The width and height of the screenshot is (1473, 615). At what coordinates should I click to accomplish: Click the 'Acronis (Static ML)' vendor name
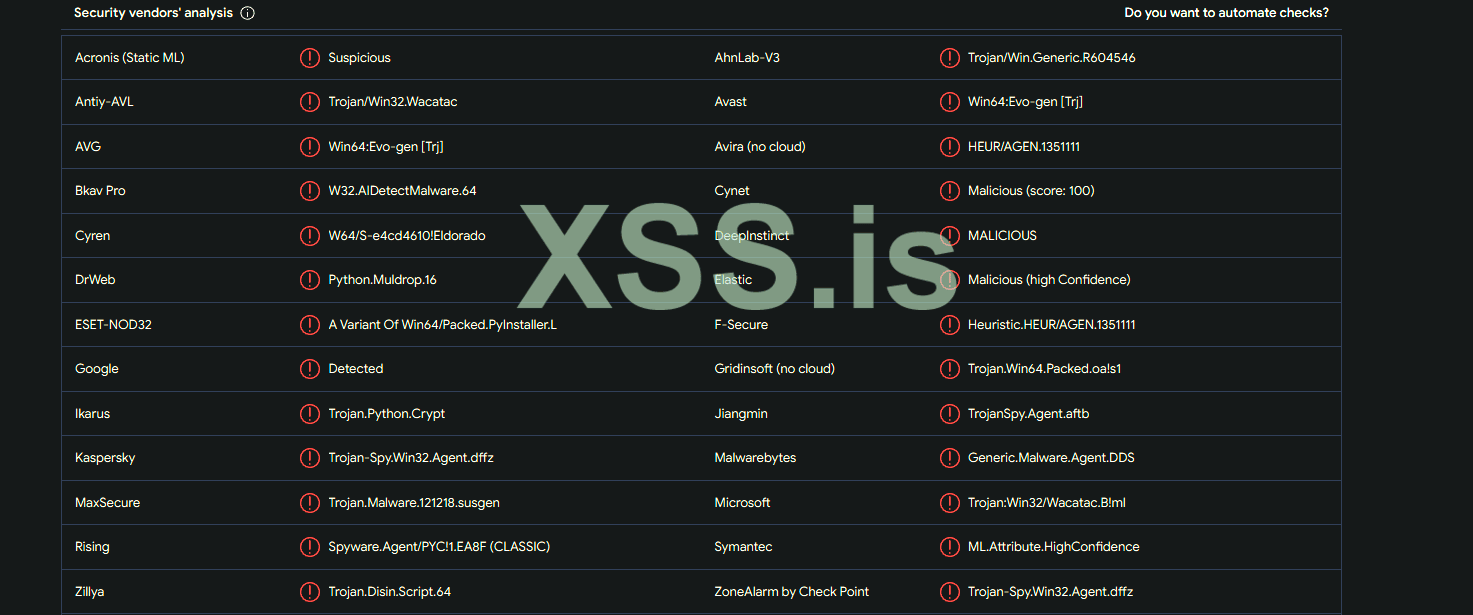tap(130, 58)
